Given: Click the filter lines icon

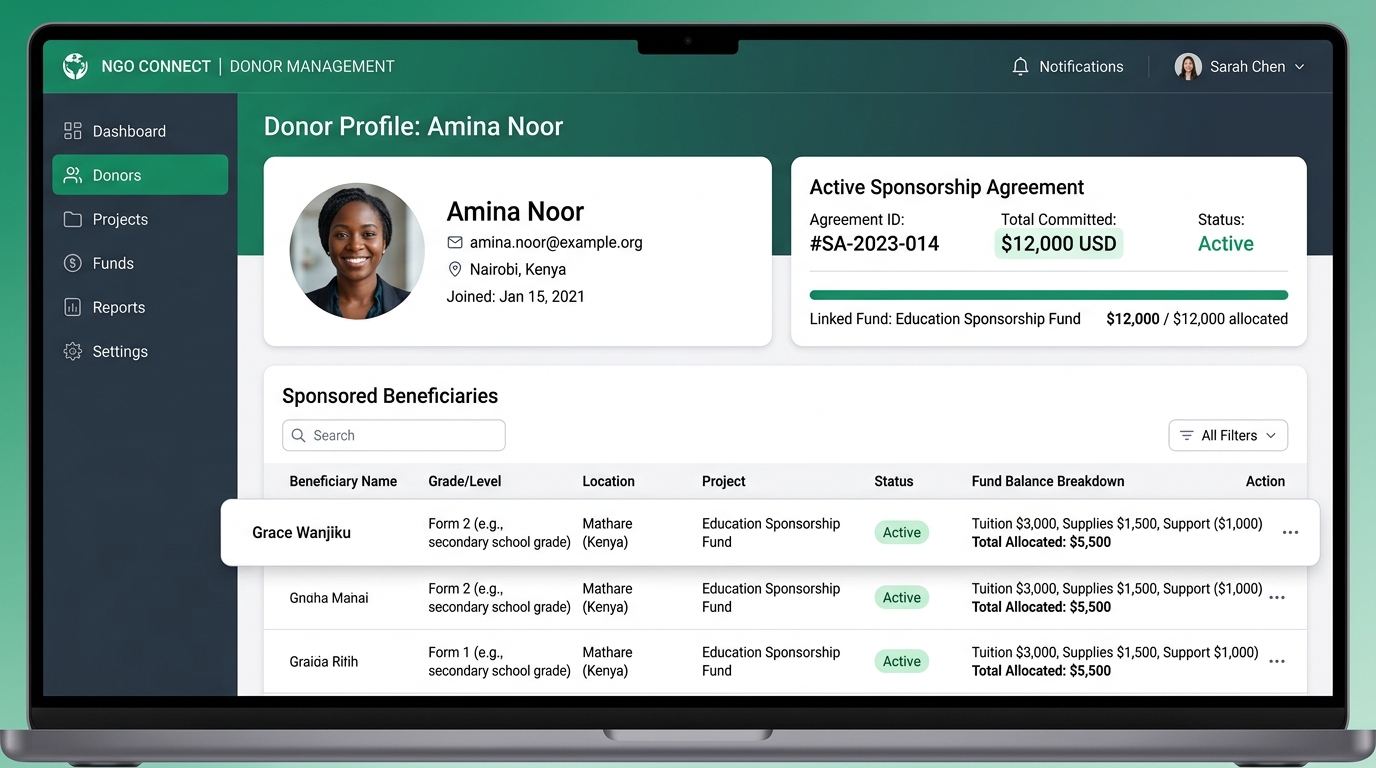Looking at the screenshot, I should coord(1186,435).
